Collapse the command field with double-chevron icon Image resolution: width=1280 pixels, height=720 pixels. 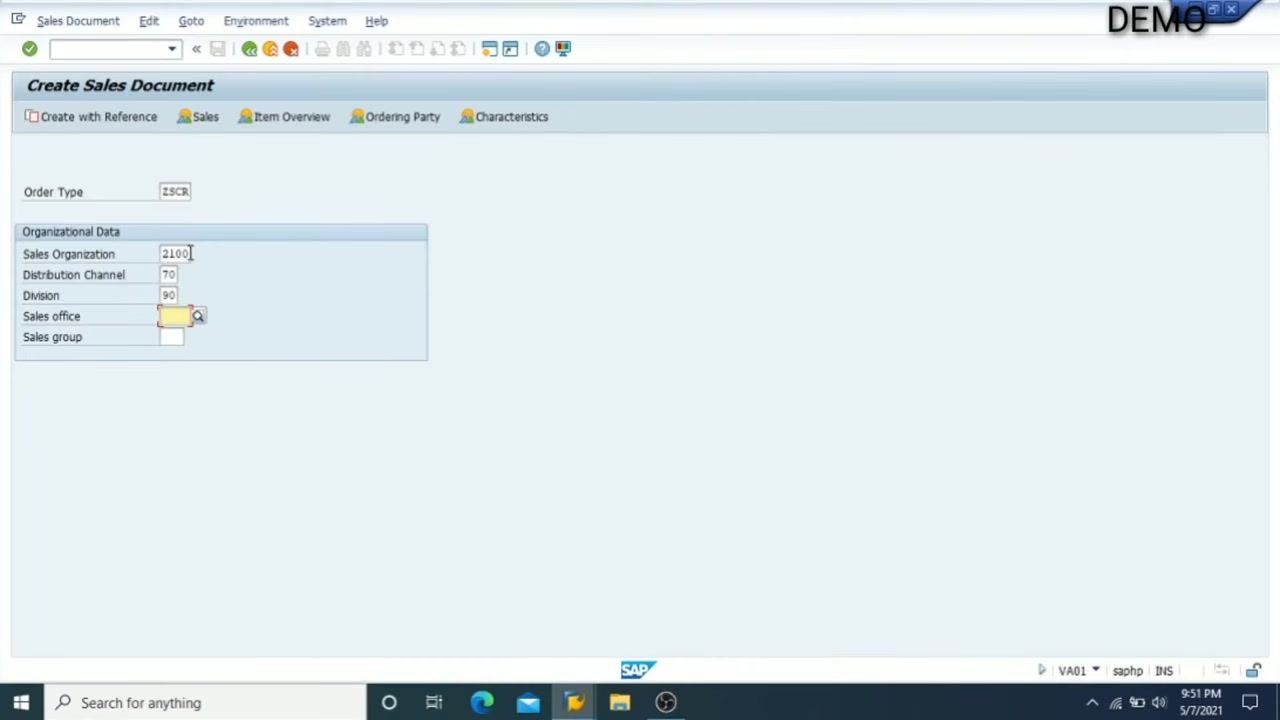(196, 49)
